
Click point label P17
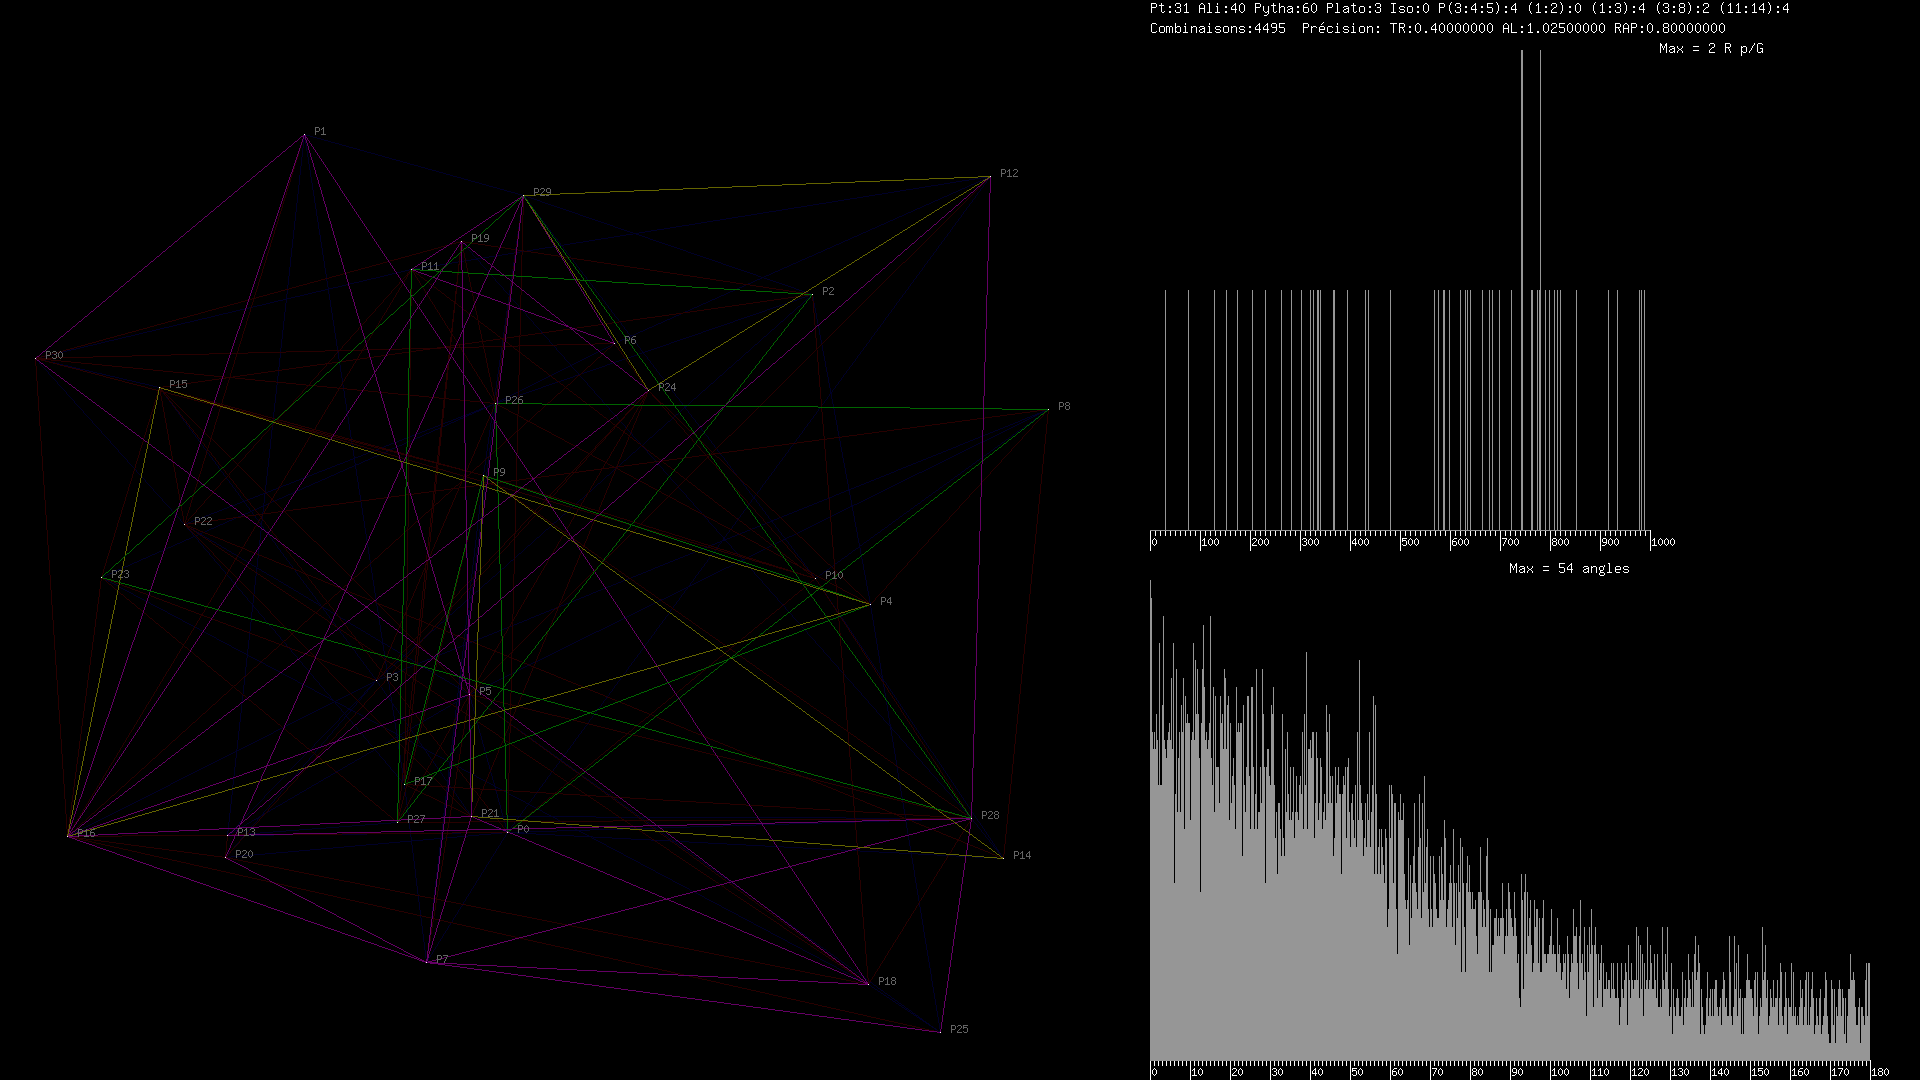[423, 782]
